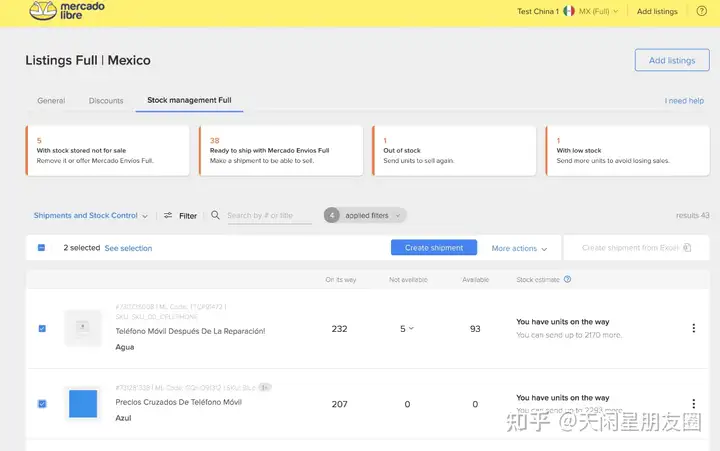Click the Mercado Libre logo
720x451 pixels.
pos(67,10)
